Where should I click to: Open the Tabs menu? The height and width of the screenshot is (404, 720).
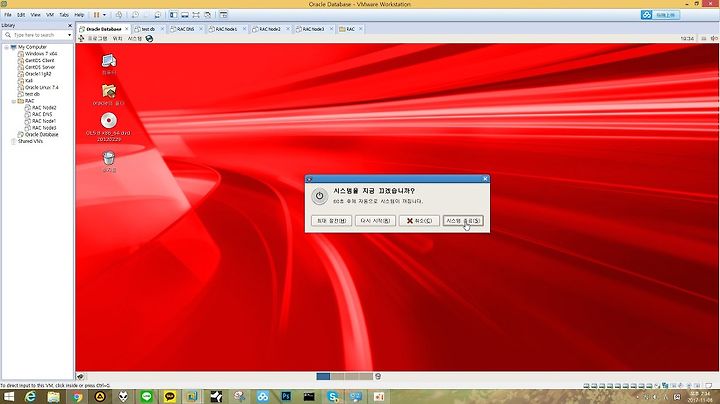64,15
